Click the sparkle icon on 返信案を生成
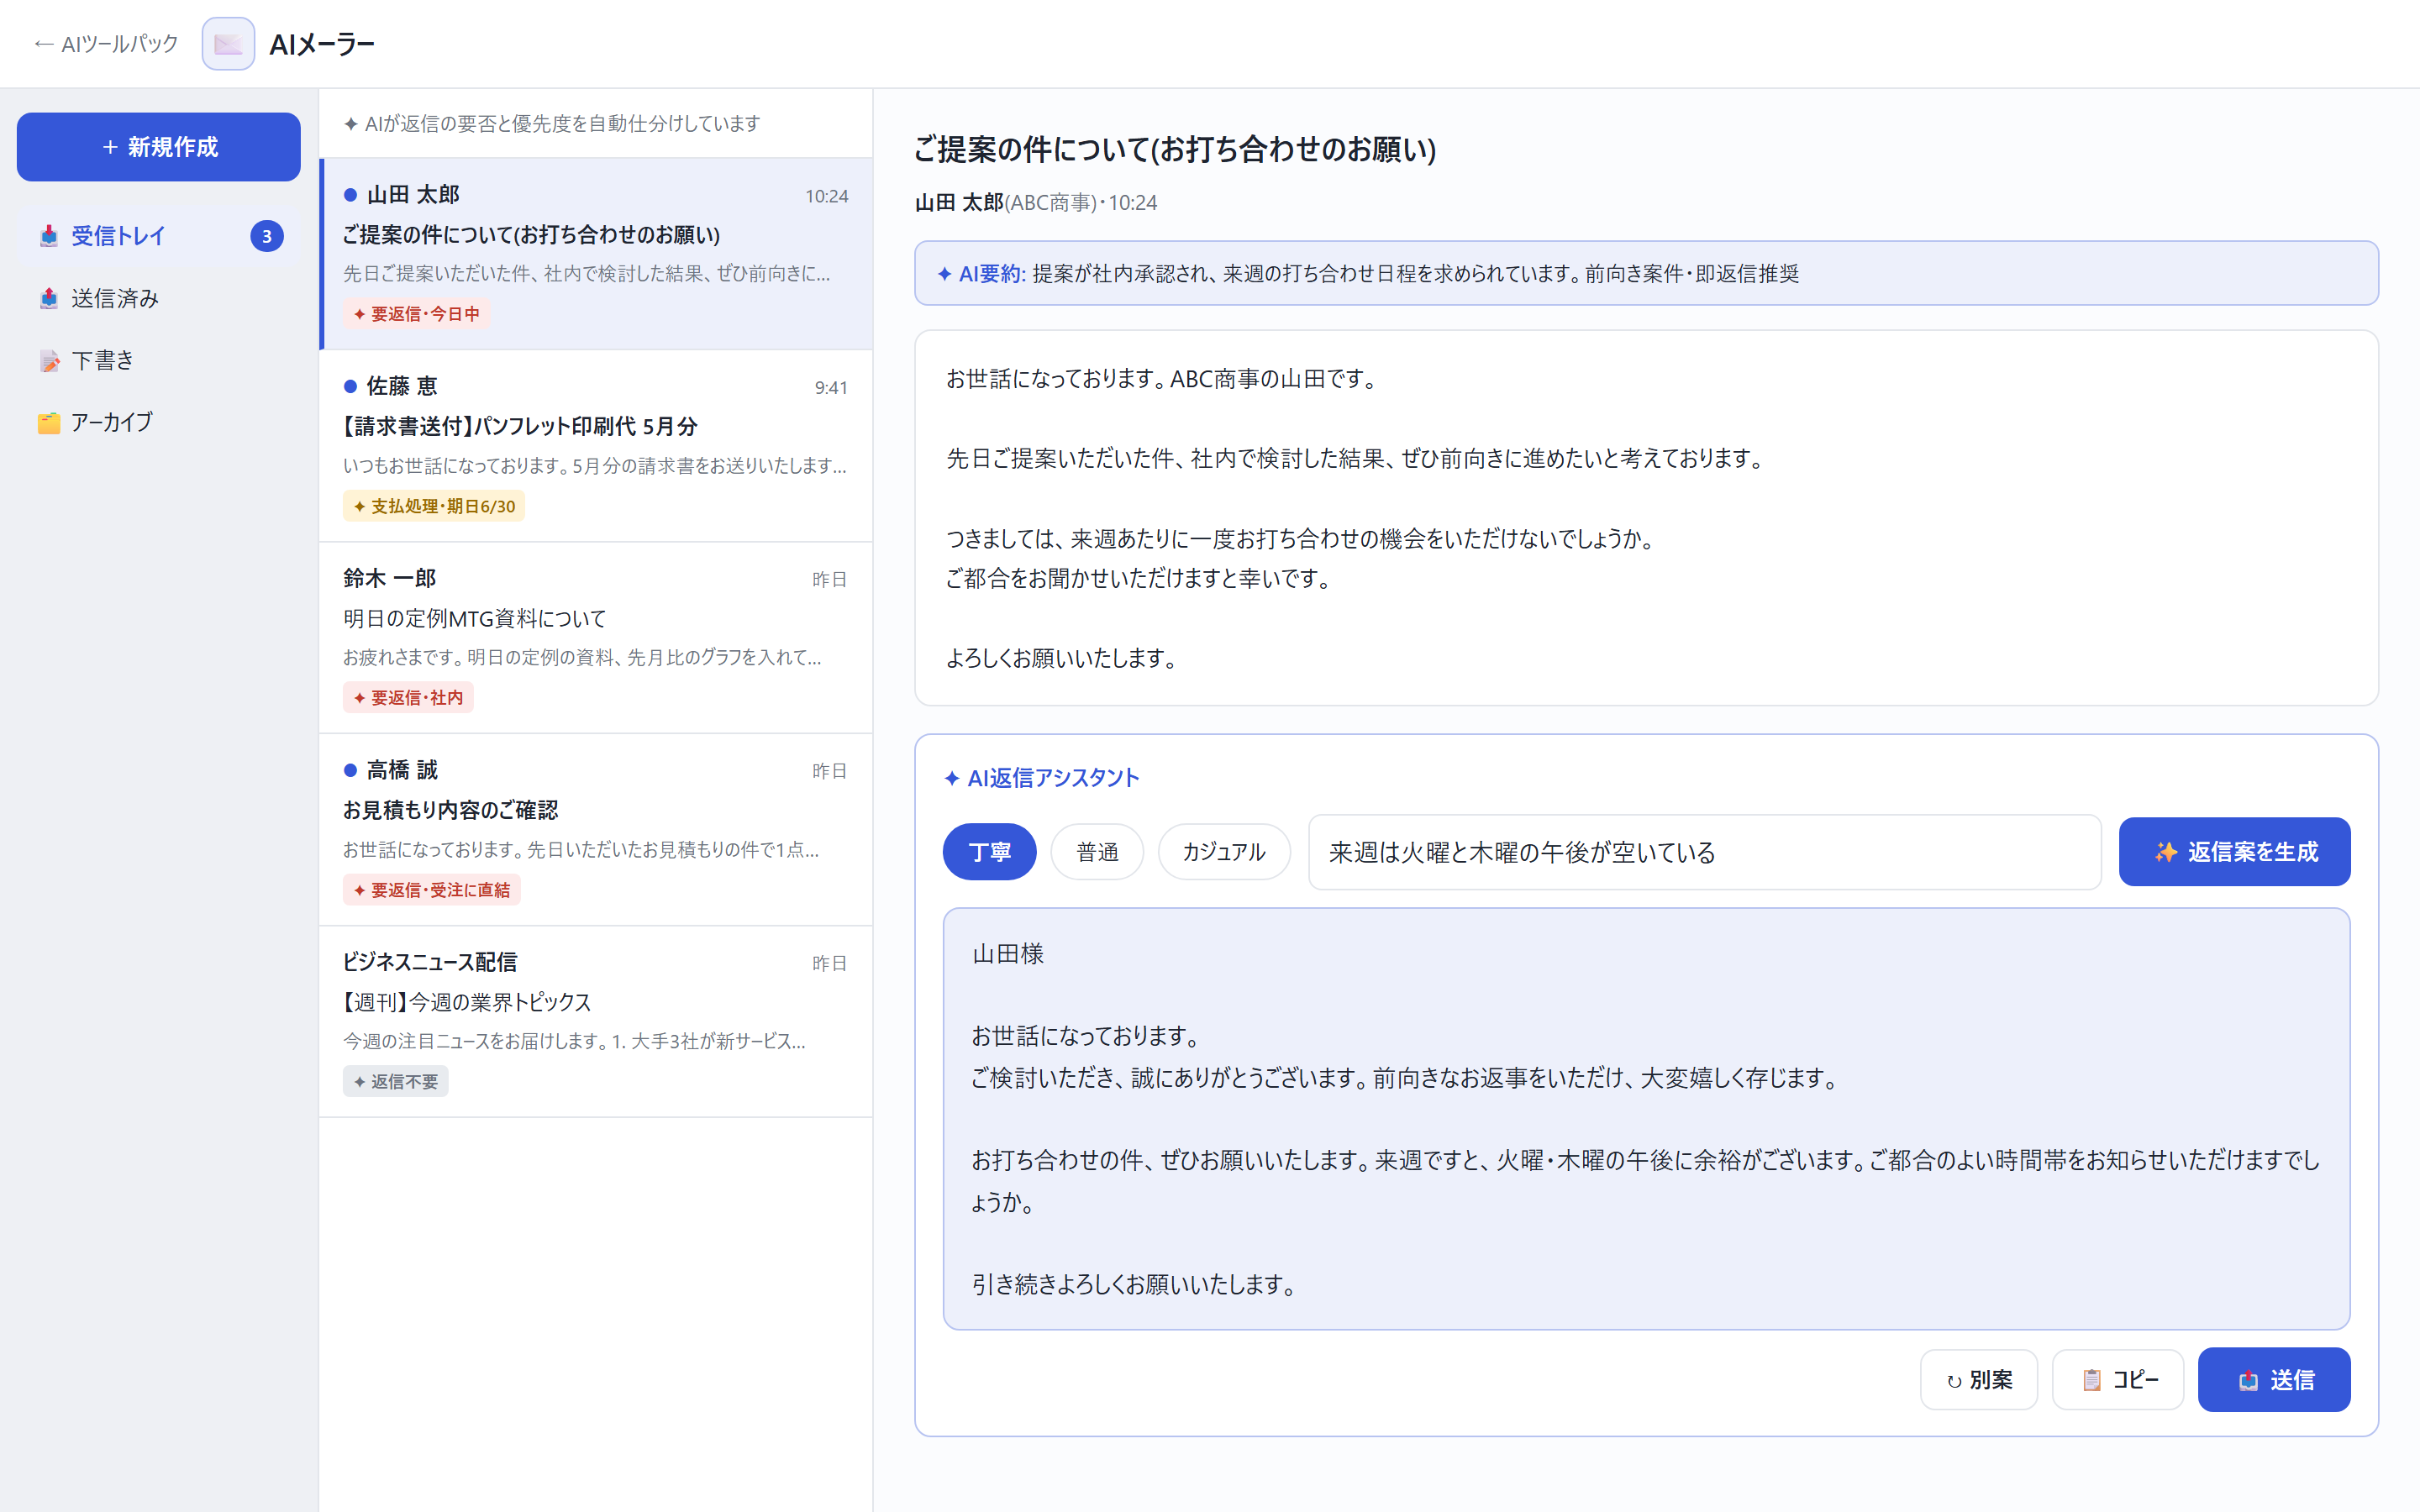Viewport: 2420px width, 1512px height. 2166,852
